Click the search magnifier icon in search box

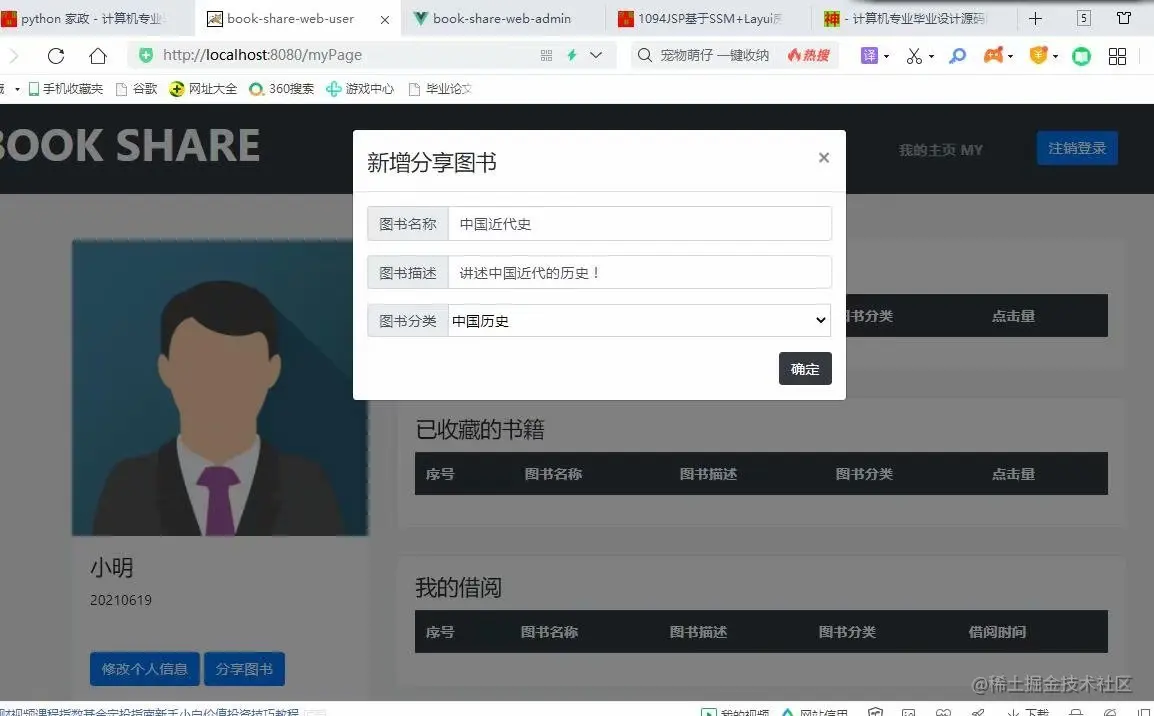tap(645, 55)
